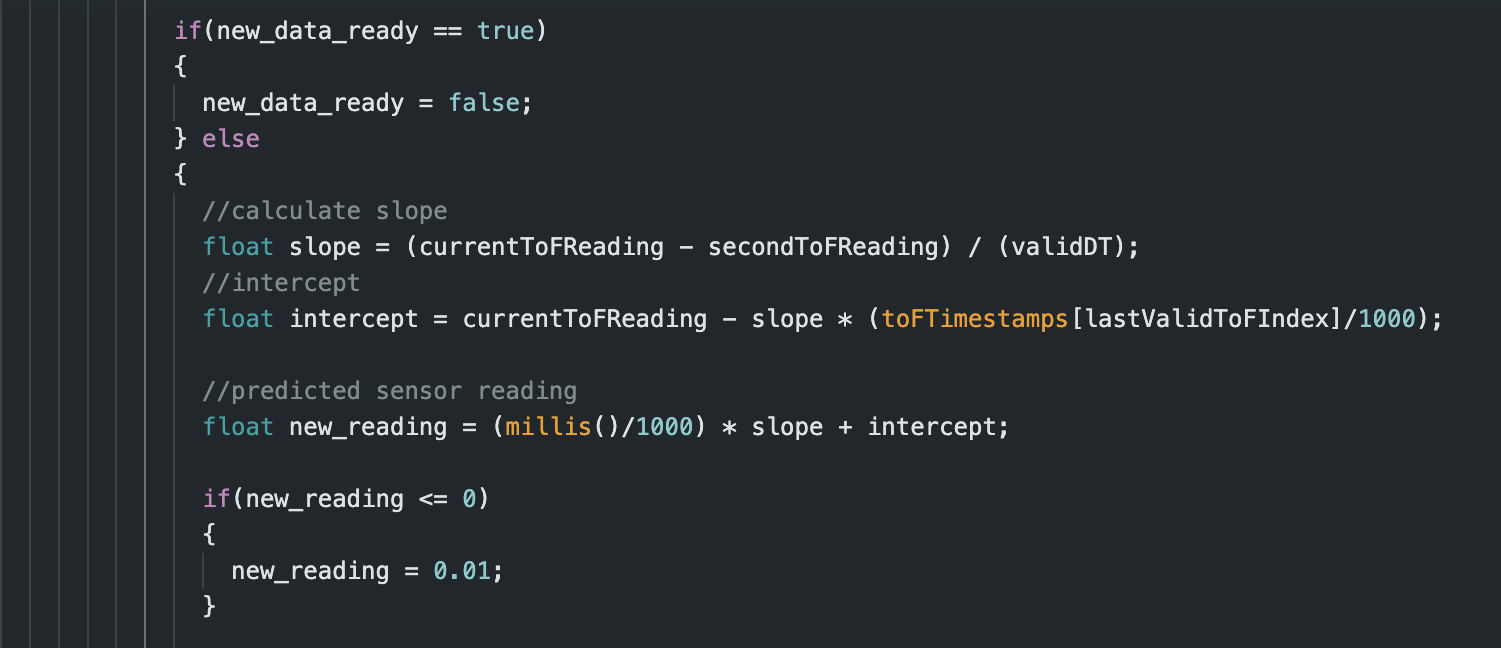Click opening brace after else

point(180,175)
